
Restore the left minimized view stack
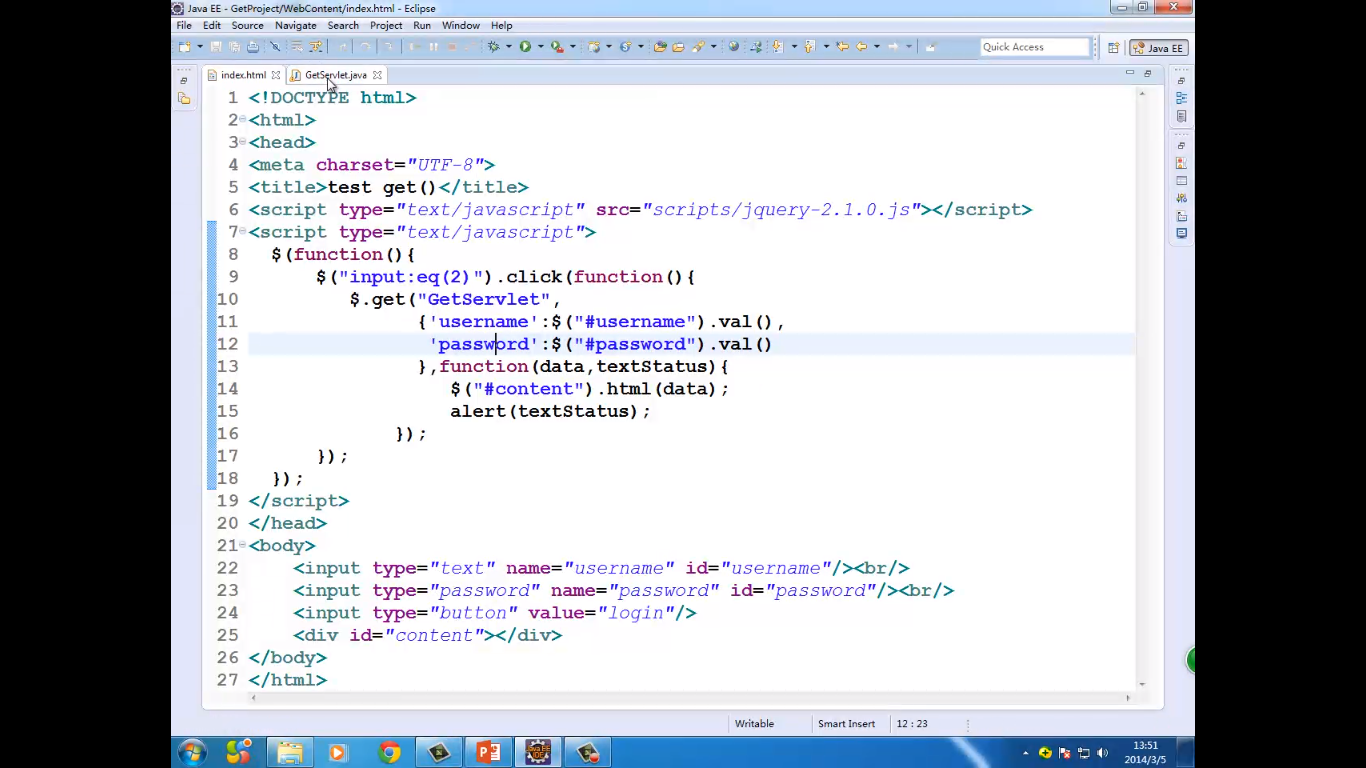click(183, 80)
